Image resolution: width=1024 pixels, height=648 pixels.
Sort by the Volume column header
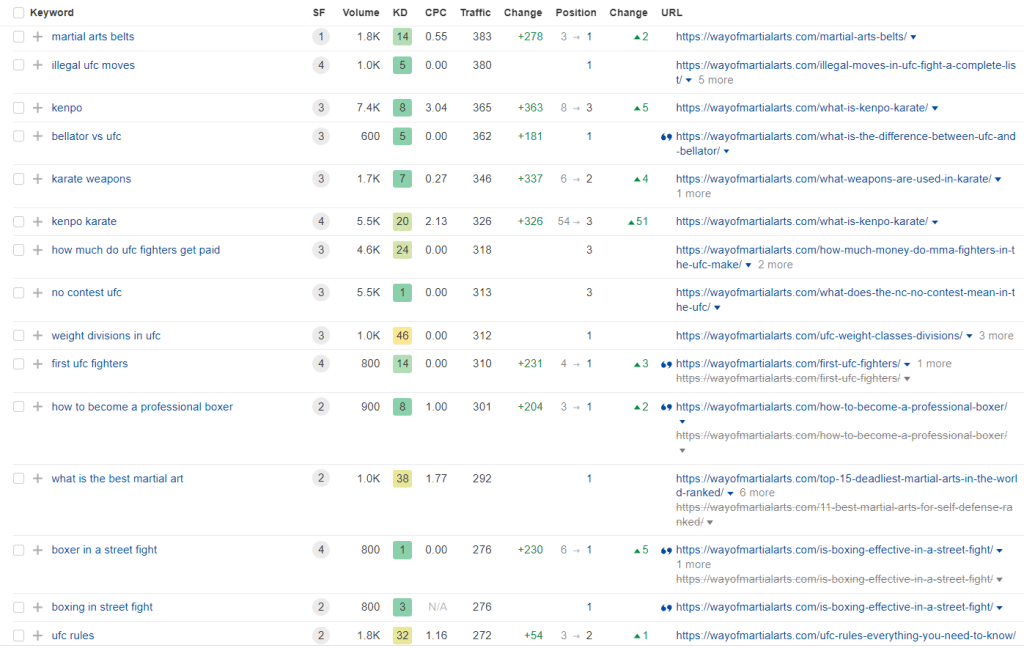361,12
